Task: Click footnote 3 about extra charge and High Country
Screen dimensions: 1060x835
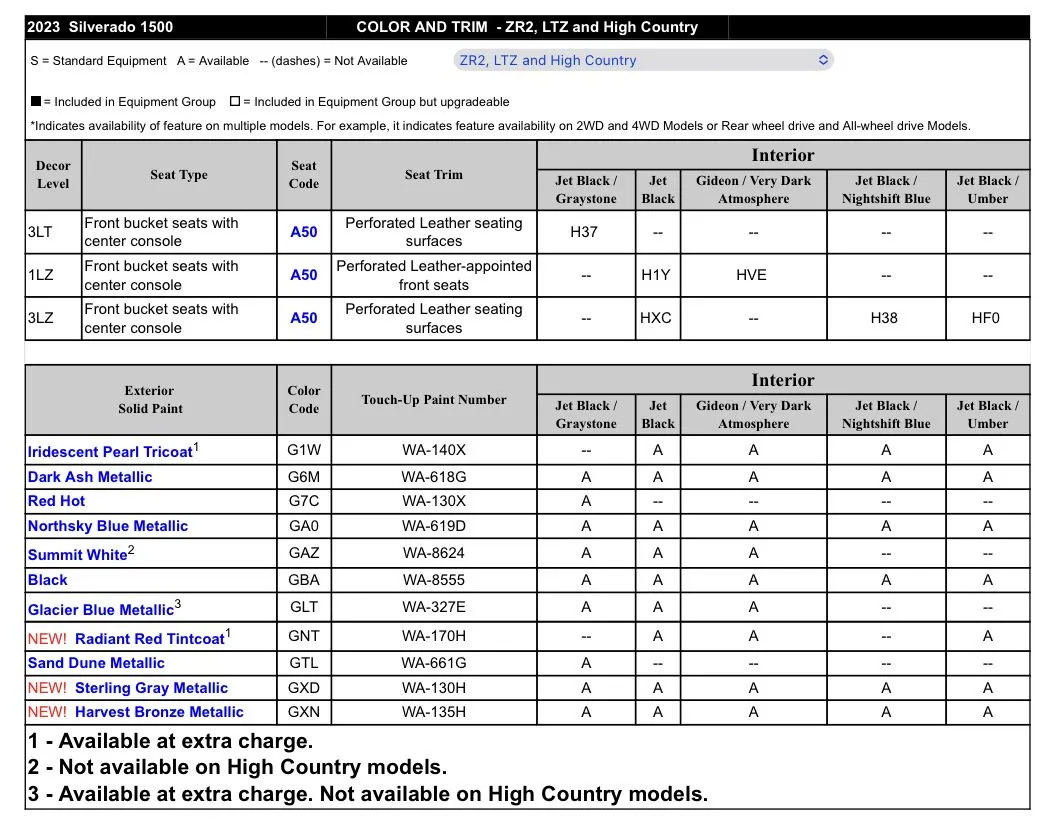Action: click(x=368, y=794)
